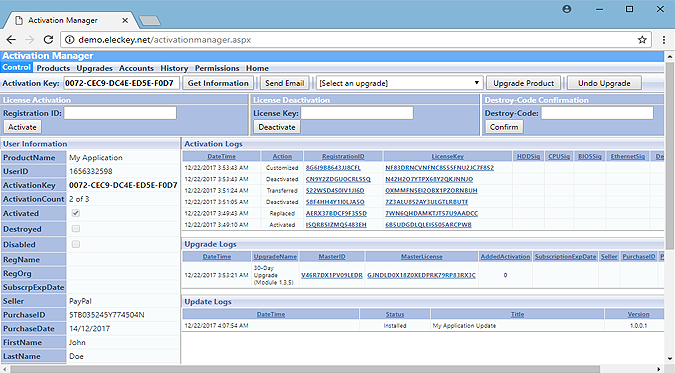Click the Send Email button

pos(285,83)
